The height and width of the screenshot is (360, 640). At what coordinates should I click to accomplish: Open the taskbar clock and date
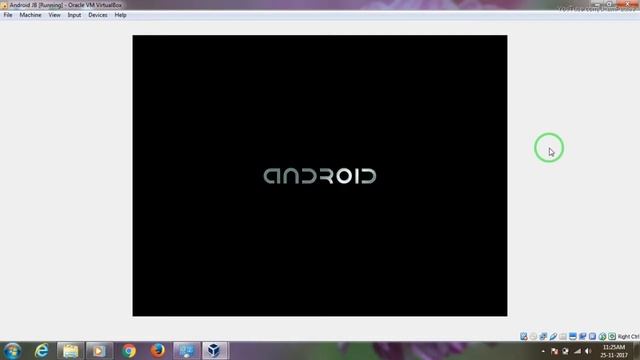614,351
